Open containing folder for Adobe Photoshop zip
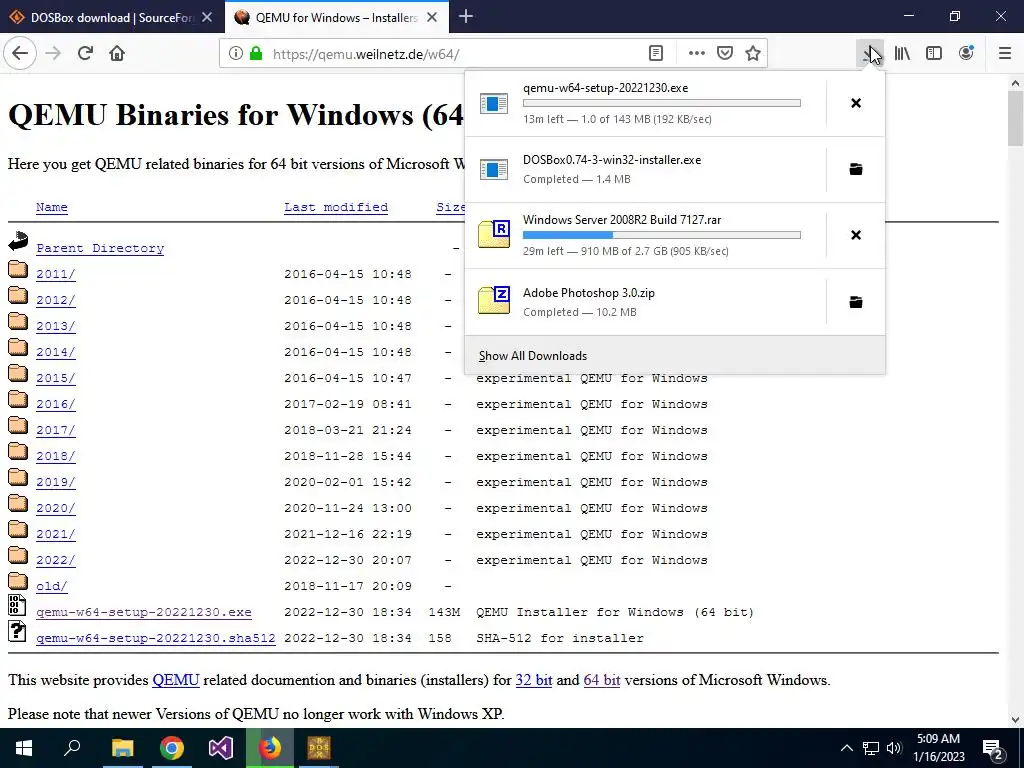The width and height of the screenshot is (1024, 768). (x=856, y=302)
